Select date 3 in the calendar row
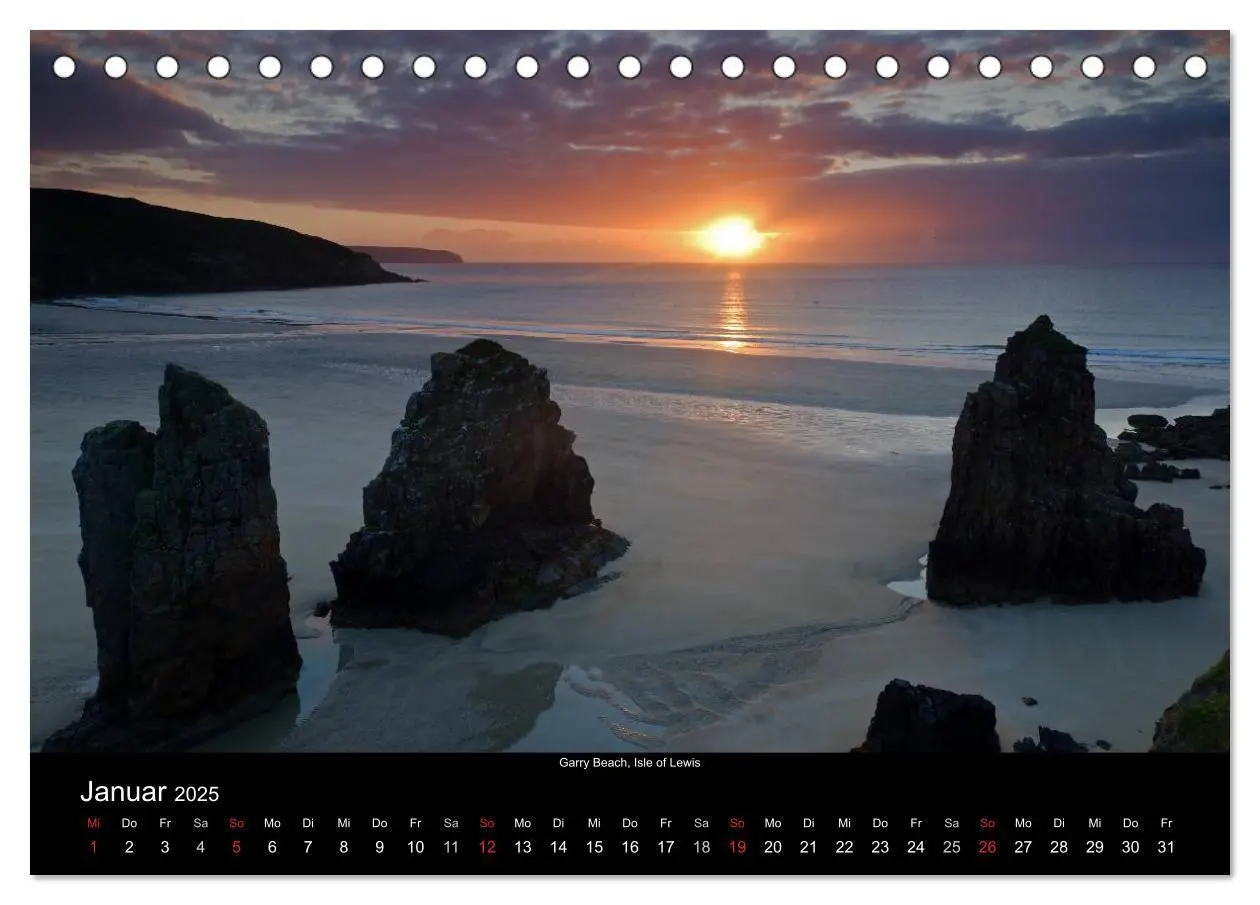1260x905 pixels. tap(165, 847)
